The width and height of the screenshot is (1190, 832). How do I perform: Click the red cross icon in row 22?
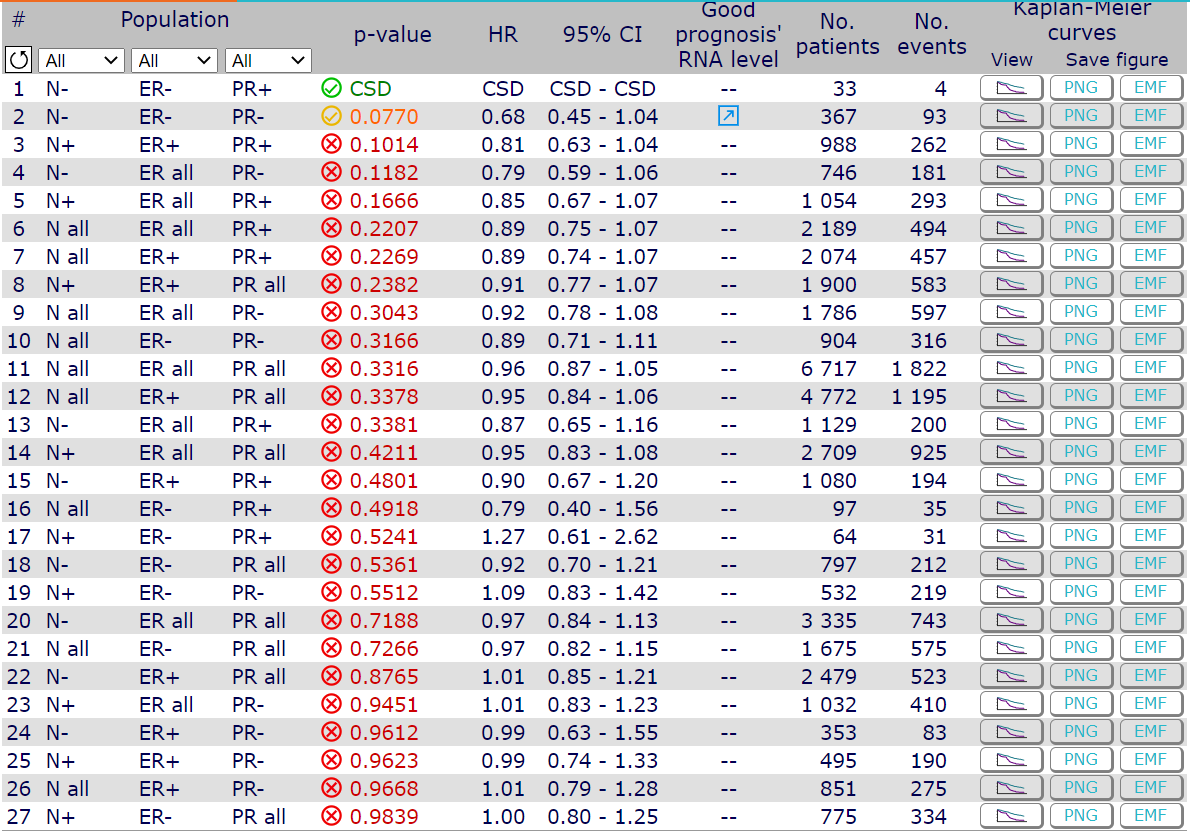click(x=332, y=676)
